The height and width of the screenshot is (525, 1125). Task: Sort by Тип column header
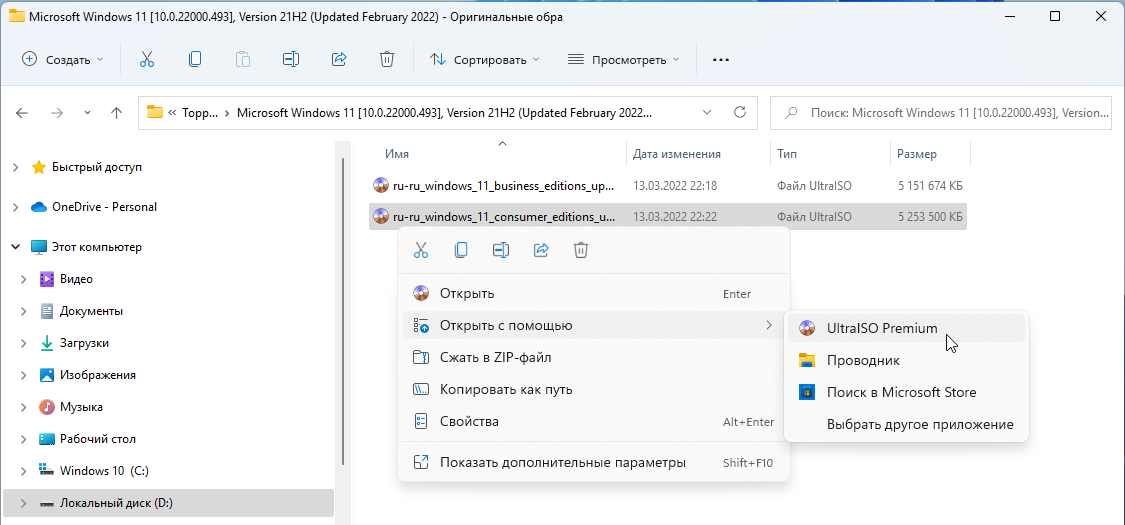tap(786, 154)
